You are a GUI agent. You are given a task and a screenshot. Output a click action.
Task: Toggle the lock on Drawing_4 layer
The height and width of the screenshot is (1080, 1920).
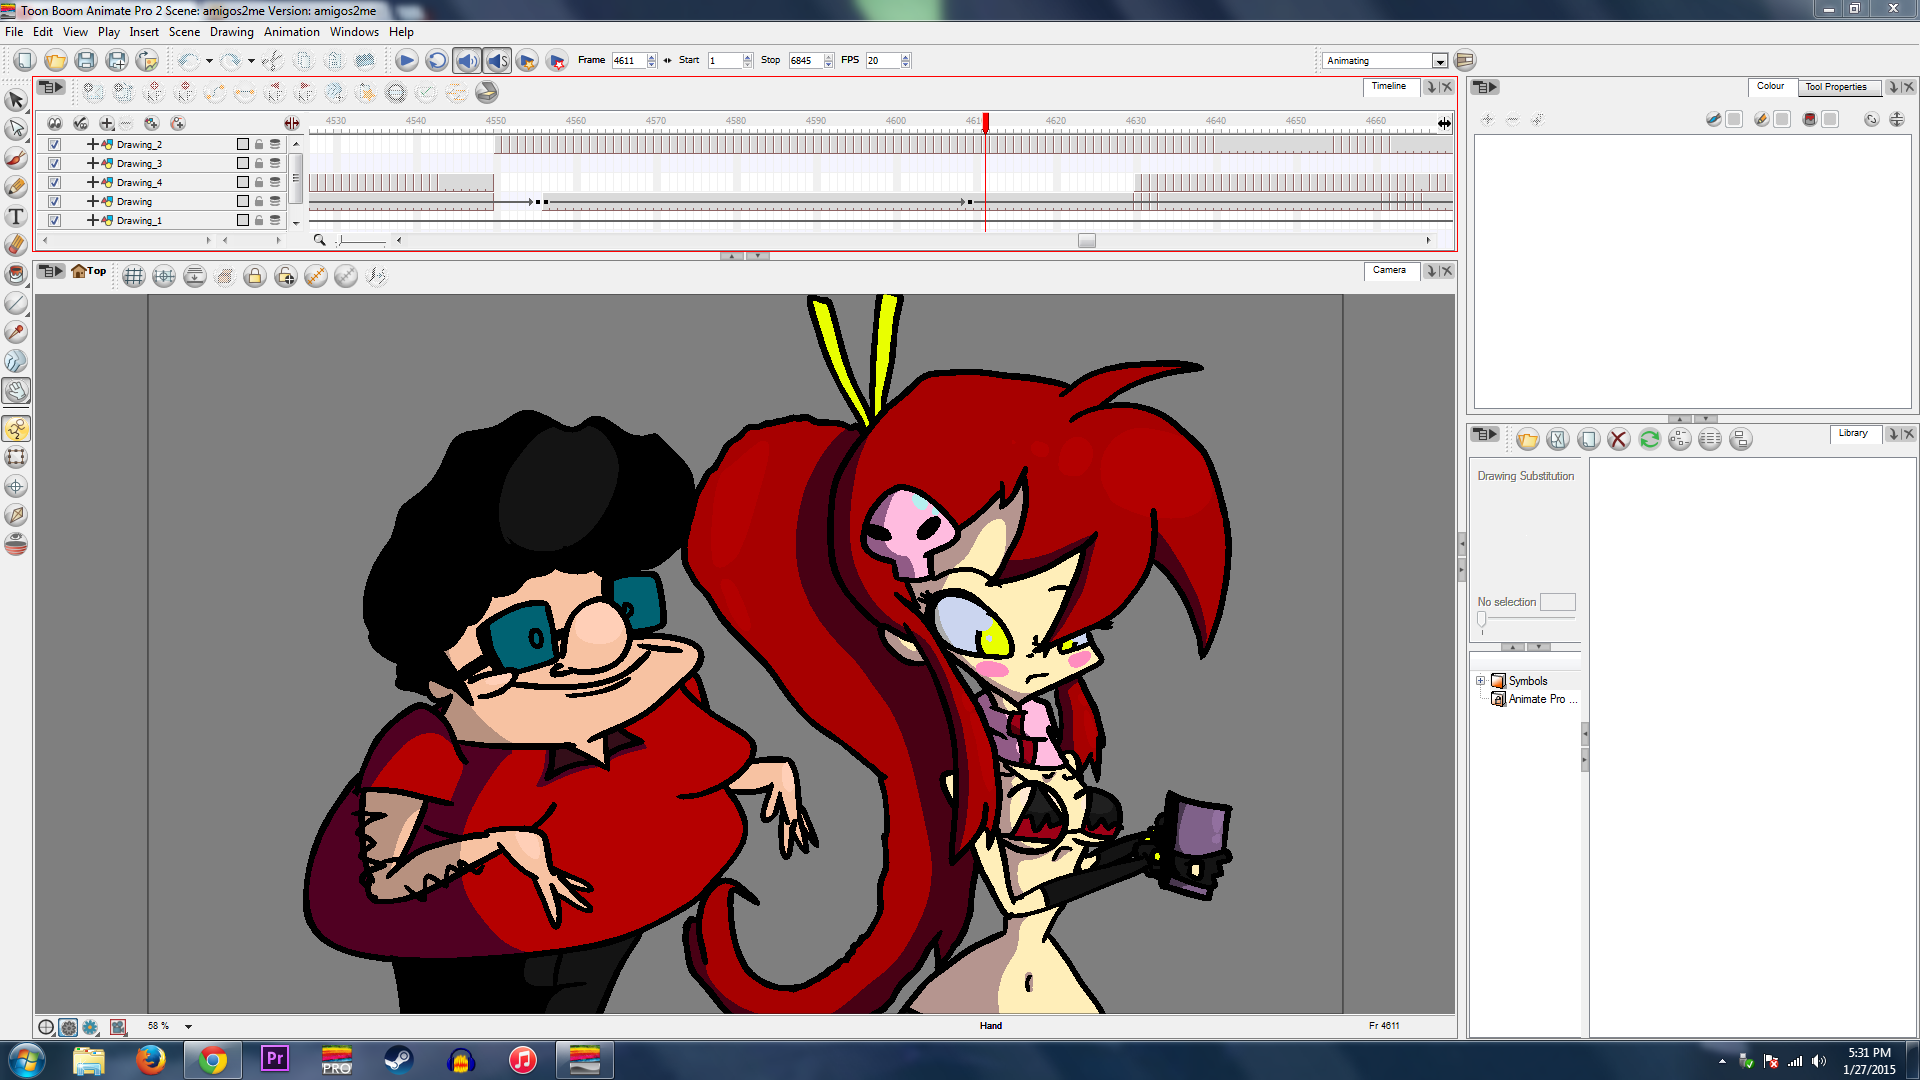(x=259, y=182)
